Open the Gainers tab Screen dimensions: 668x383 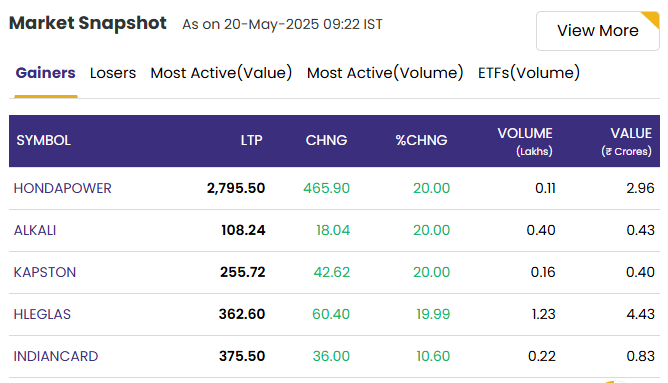(46, 73)
